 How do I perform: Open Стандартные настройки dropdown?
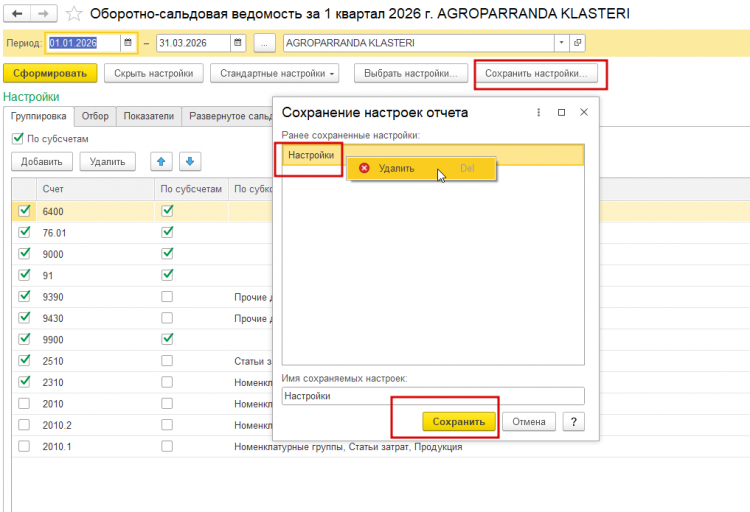(x=275, y=73)
